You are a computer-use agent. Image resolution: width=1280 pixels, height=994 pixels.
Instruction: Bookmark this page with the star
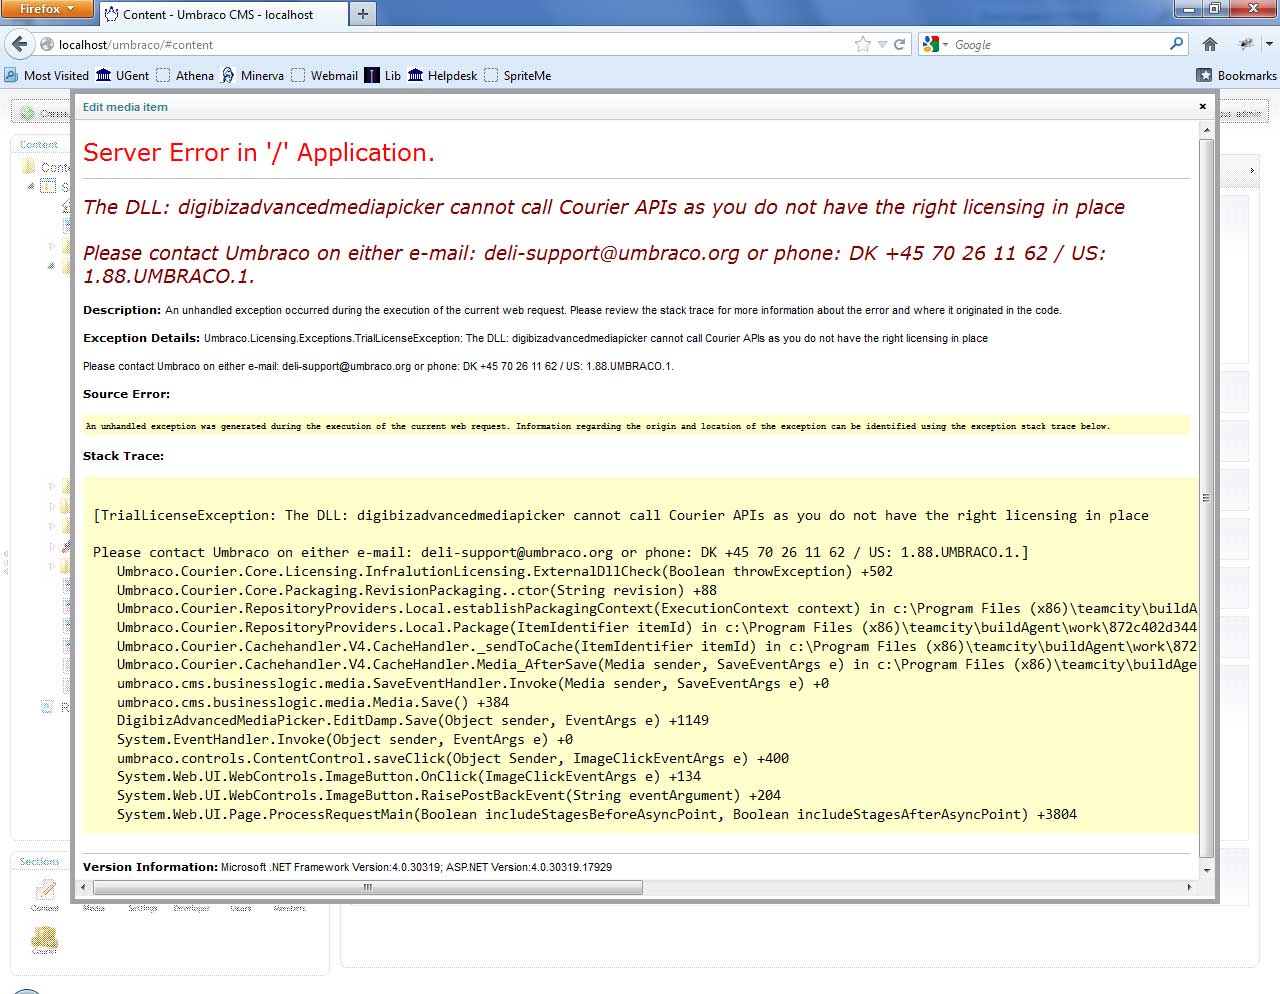[x=863, y=44]
